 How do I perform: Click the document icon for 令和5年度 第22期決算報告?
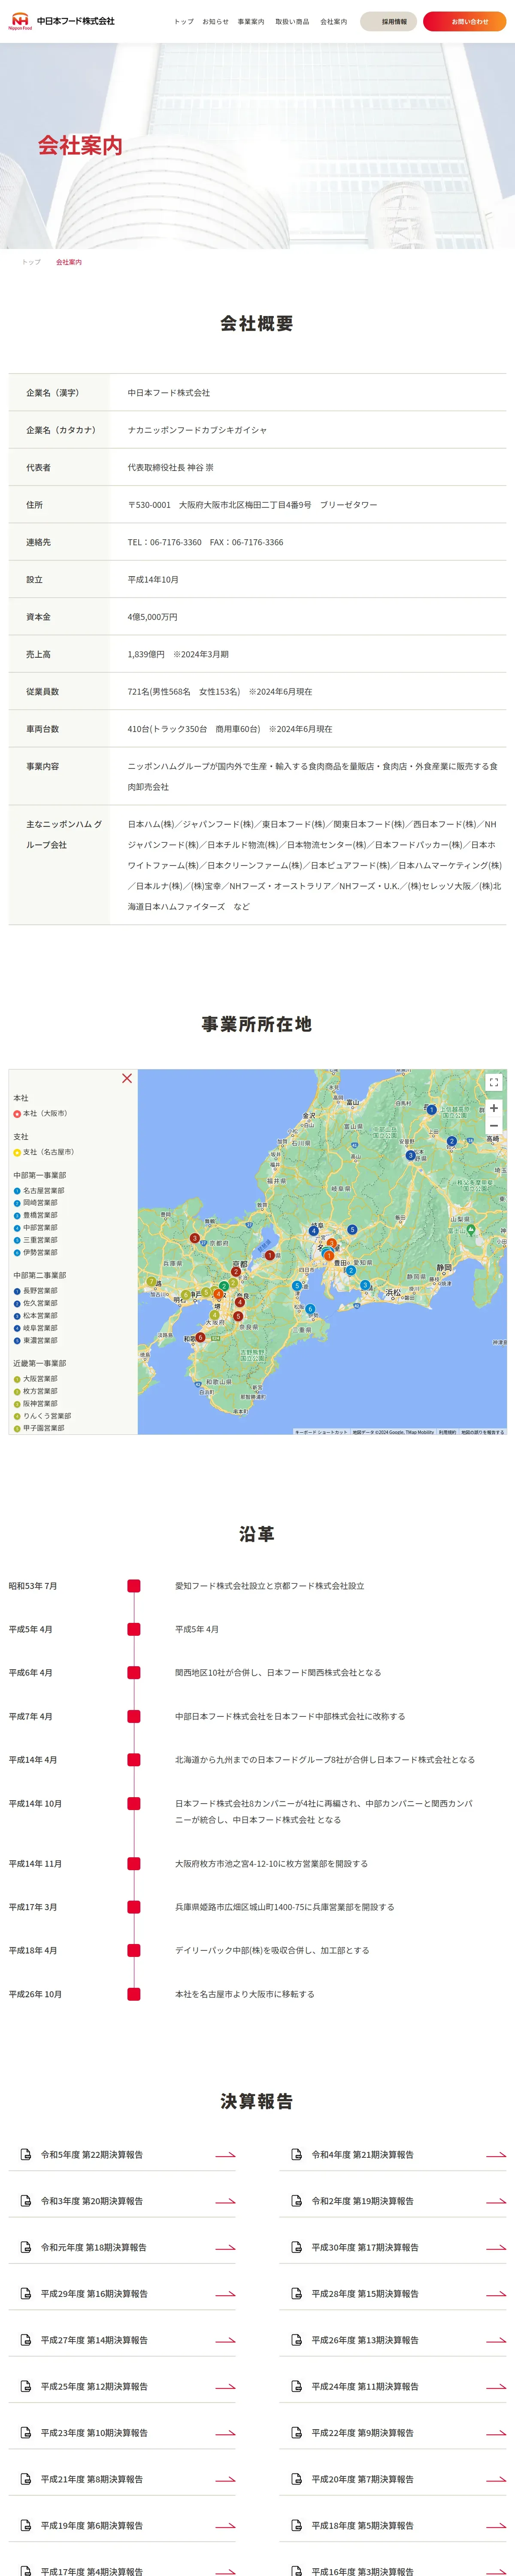26,2155
